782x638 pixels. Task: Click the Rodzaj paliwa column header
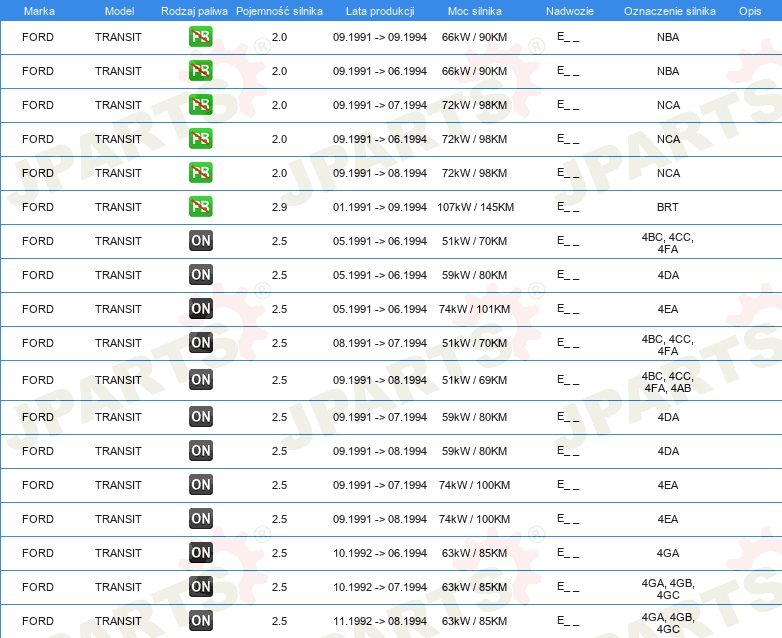(x=194, y=11)
